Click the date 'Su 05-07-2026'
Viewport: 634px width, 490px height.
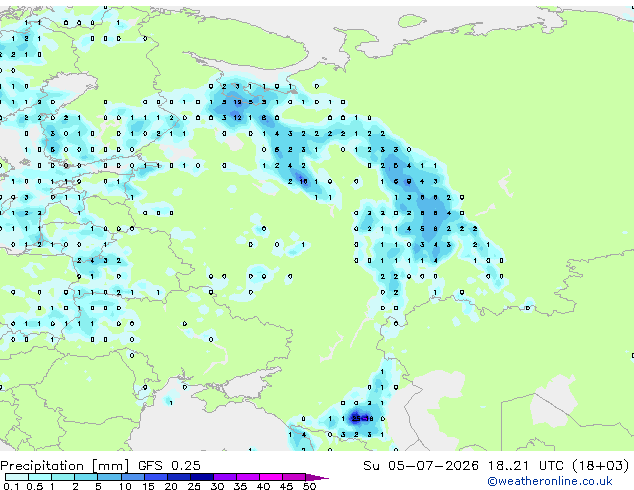pyautogui.click(x=421, y=466)
